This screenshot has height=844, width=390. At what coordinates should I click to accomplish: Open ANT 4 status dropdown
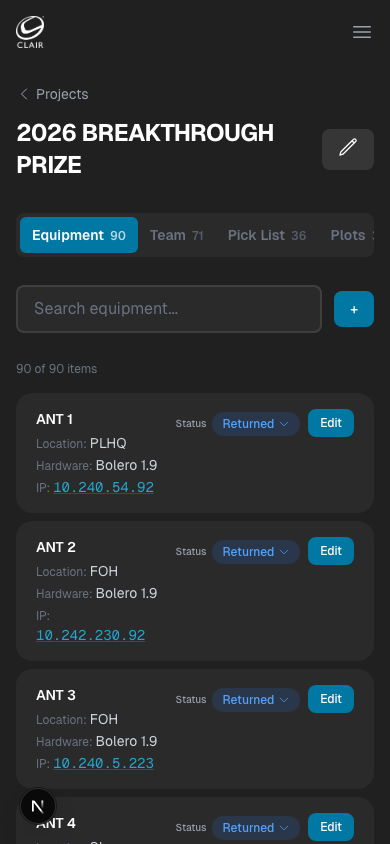coord(256,827)
